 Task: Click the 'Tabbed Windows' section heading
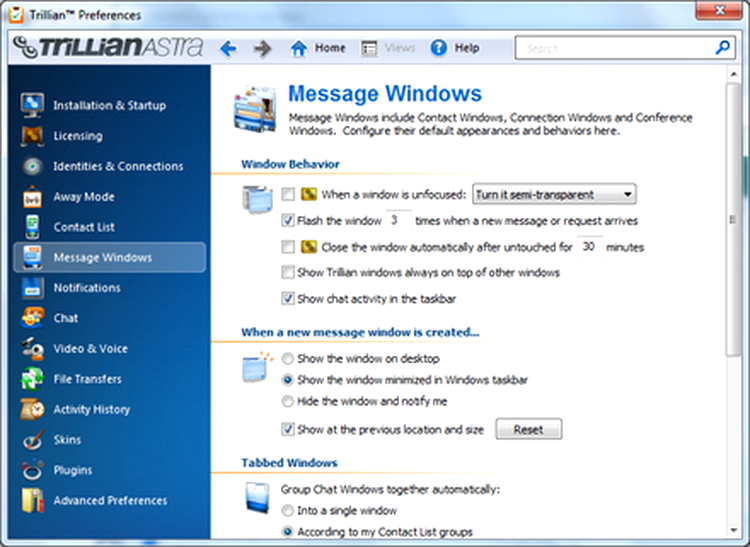coord(289,463)
